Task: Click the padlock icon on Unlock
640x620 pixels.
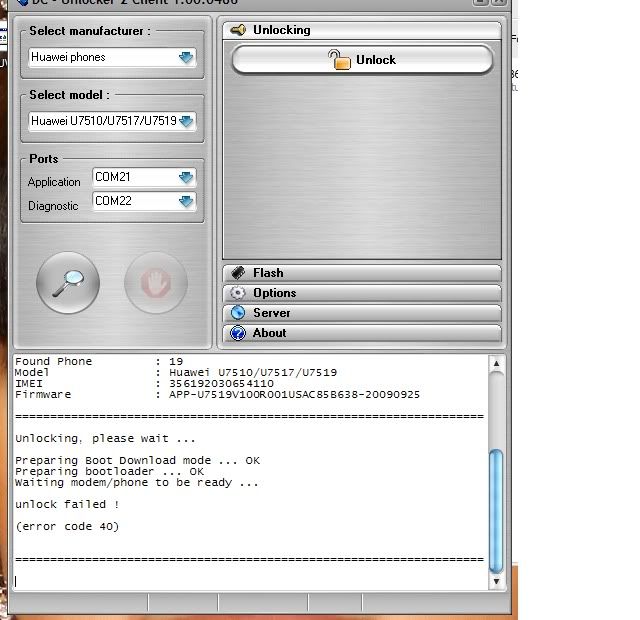Action: pos(340,60)
